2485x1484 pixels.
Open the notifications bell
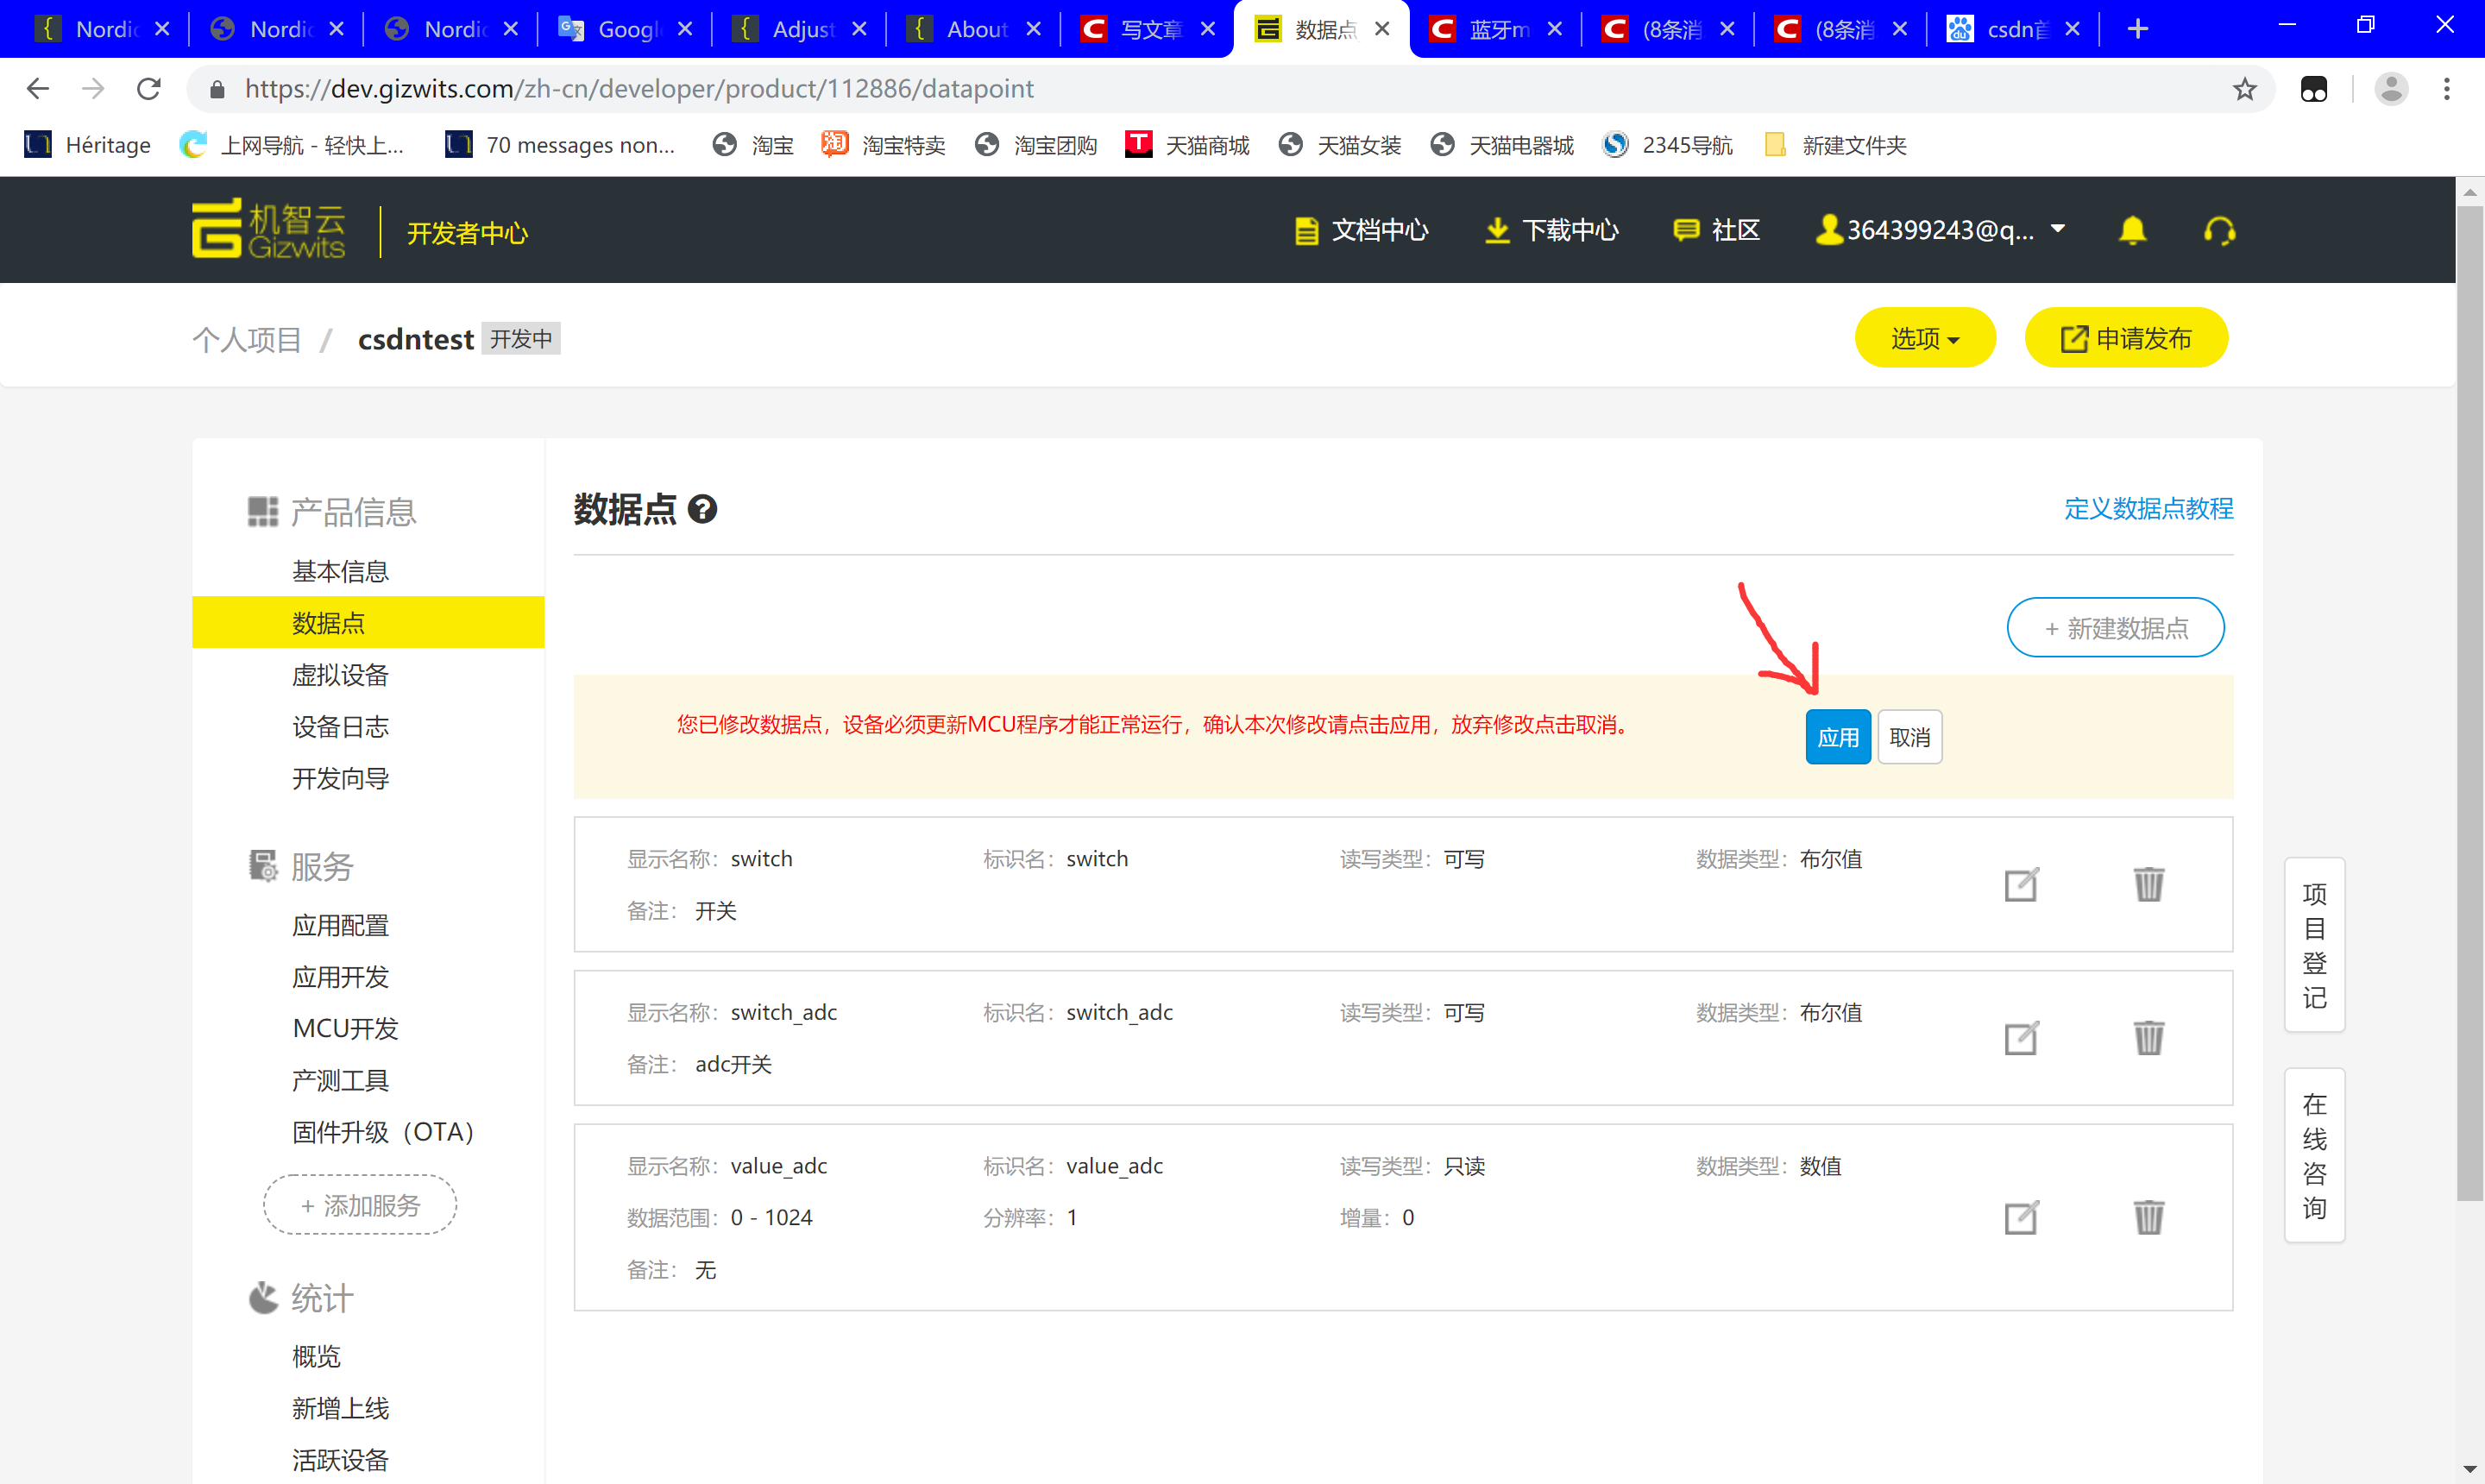[2133, 229]
